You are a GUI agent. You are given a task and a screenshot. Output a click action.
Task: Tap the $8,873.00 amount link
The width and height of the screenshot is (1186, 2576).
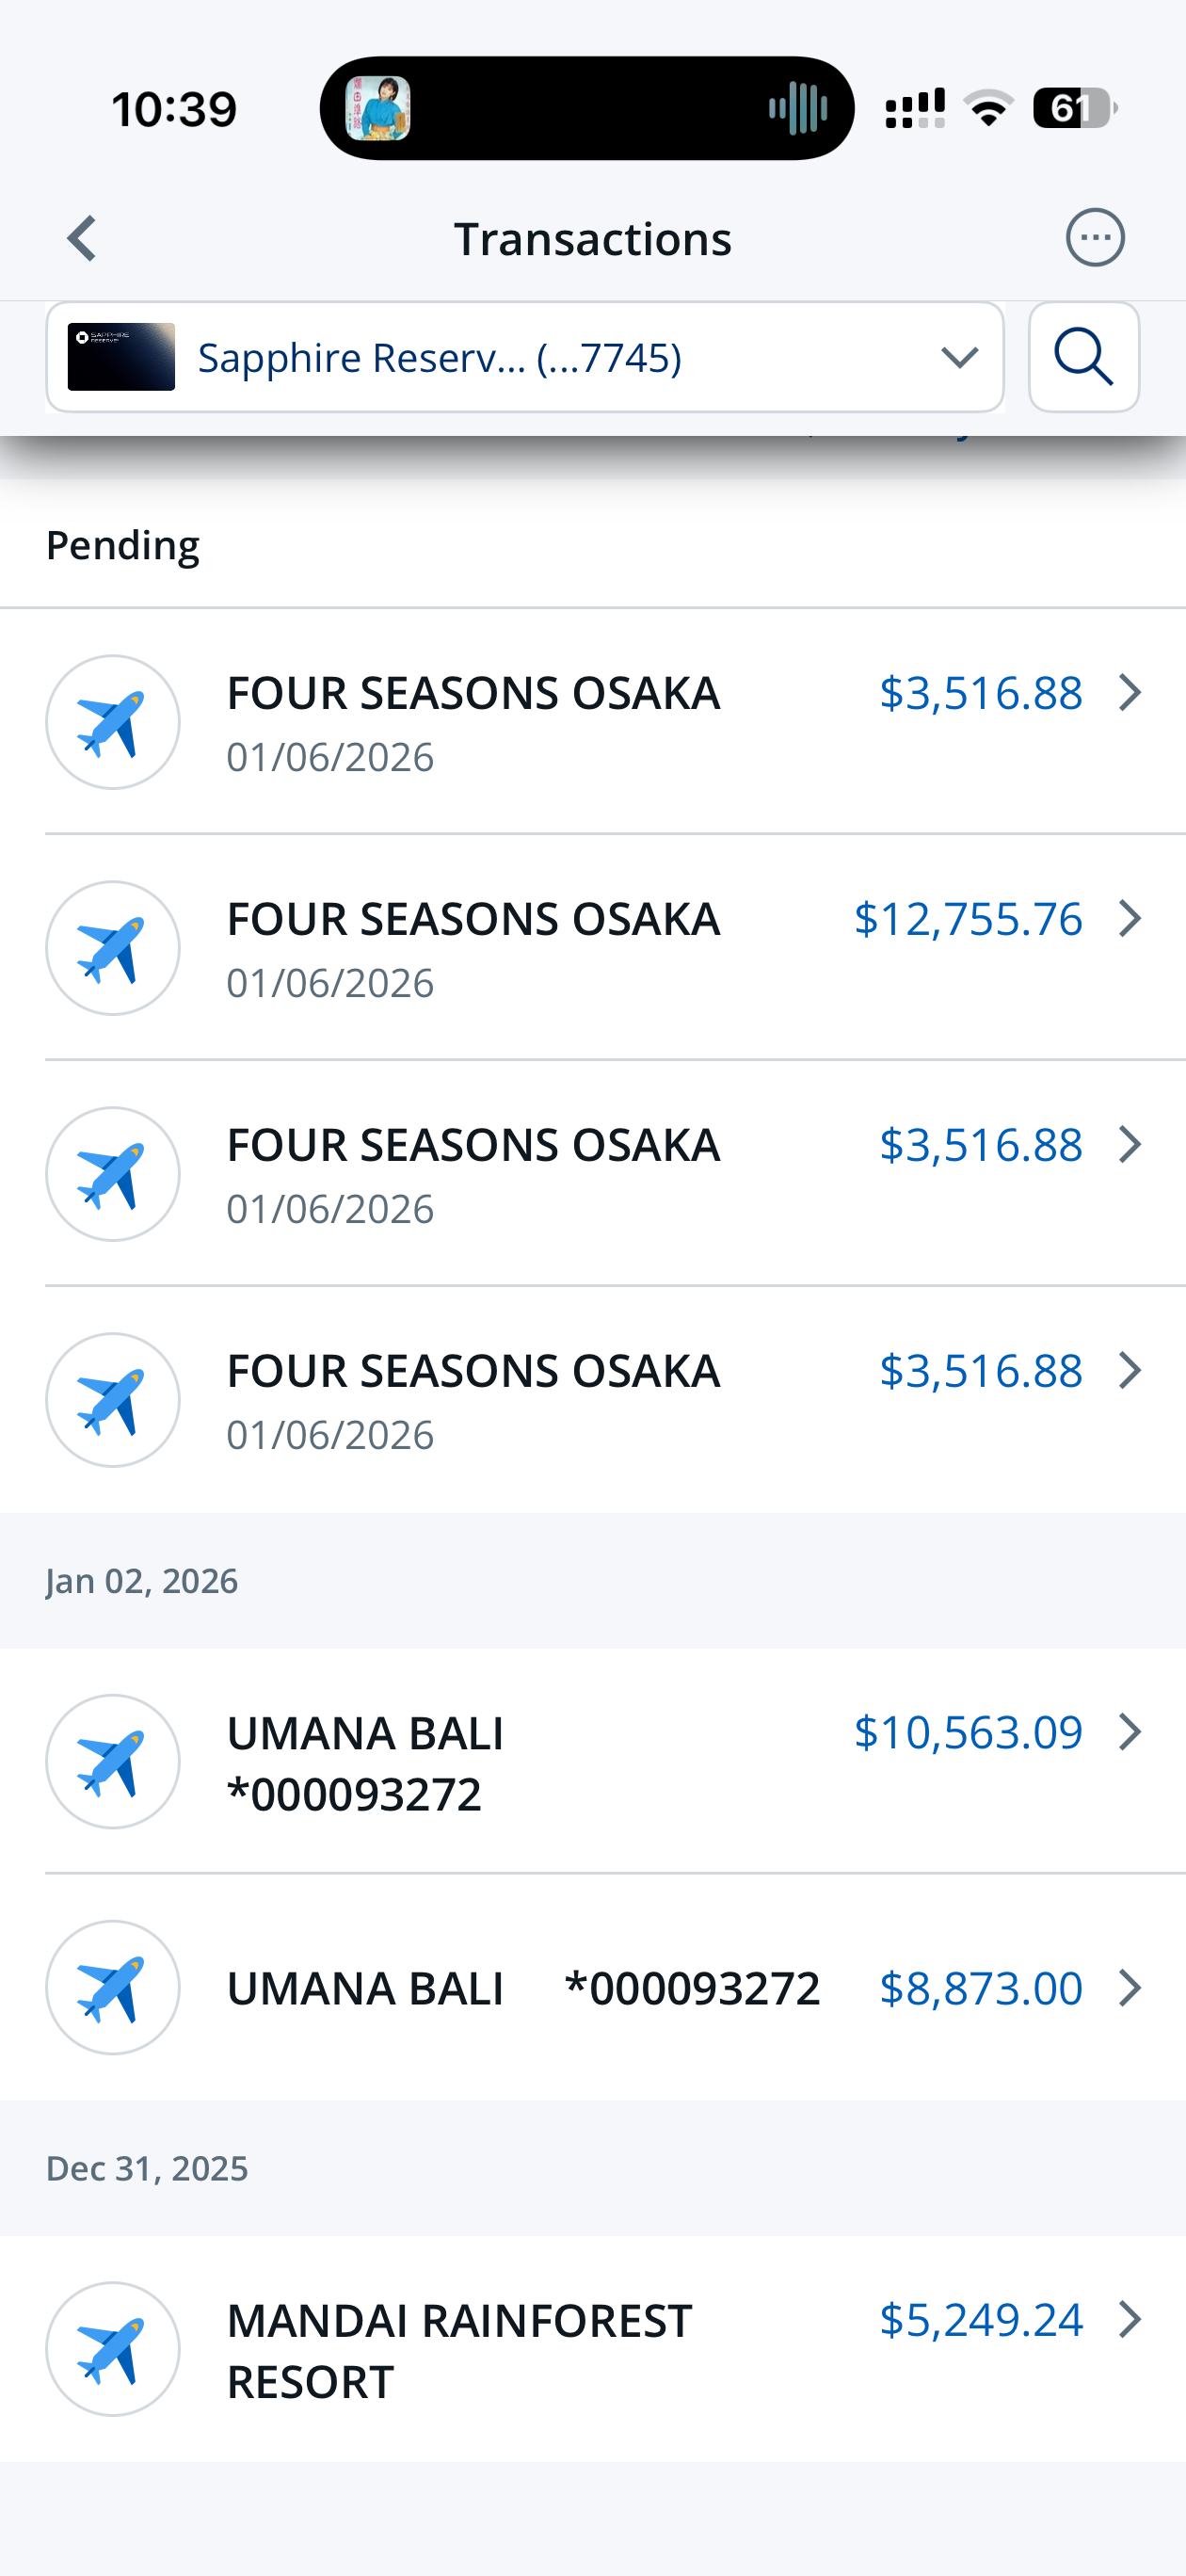click(x=980, y=1988)
